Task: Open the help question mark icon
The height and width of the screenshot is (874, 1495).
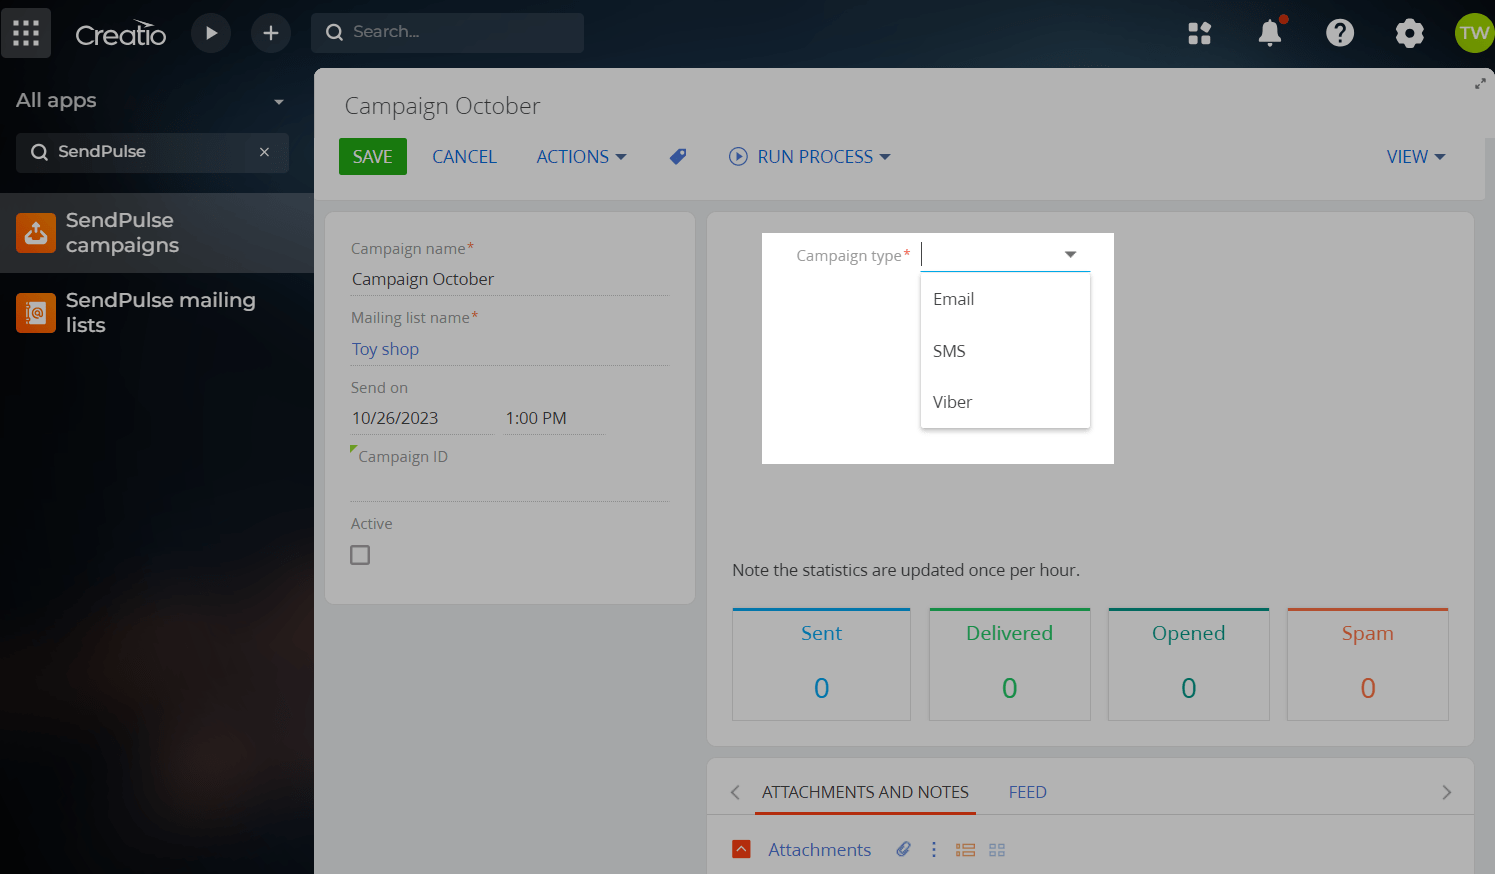Action: (1340, 33)
